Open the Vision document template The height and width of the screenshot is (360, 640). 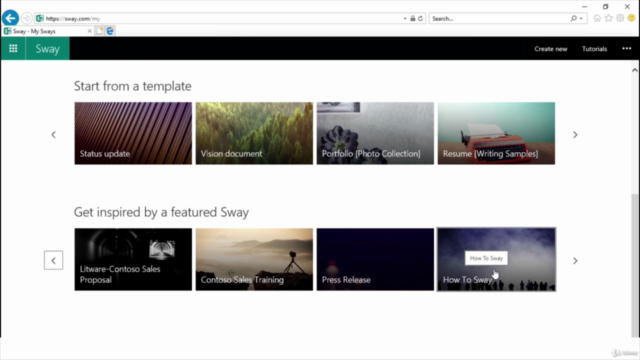pyautogui.click(x=254, y=133)
